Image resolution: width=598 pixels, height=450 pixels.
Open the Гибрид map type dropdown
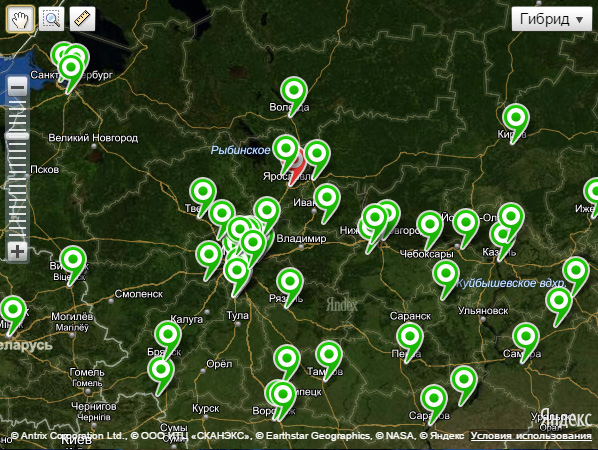(x=551, y=19)
